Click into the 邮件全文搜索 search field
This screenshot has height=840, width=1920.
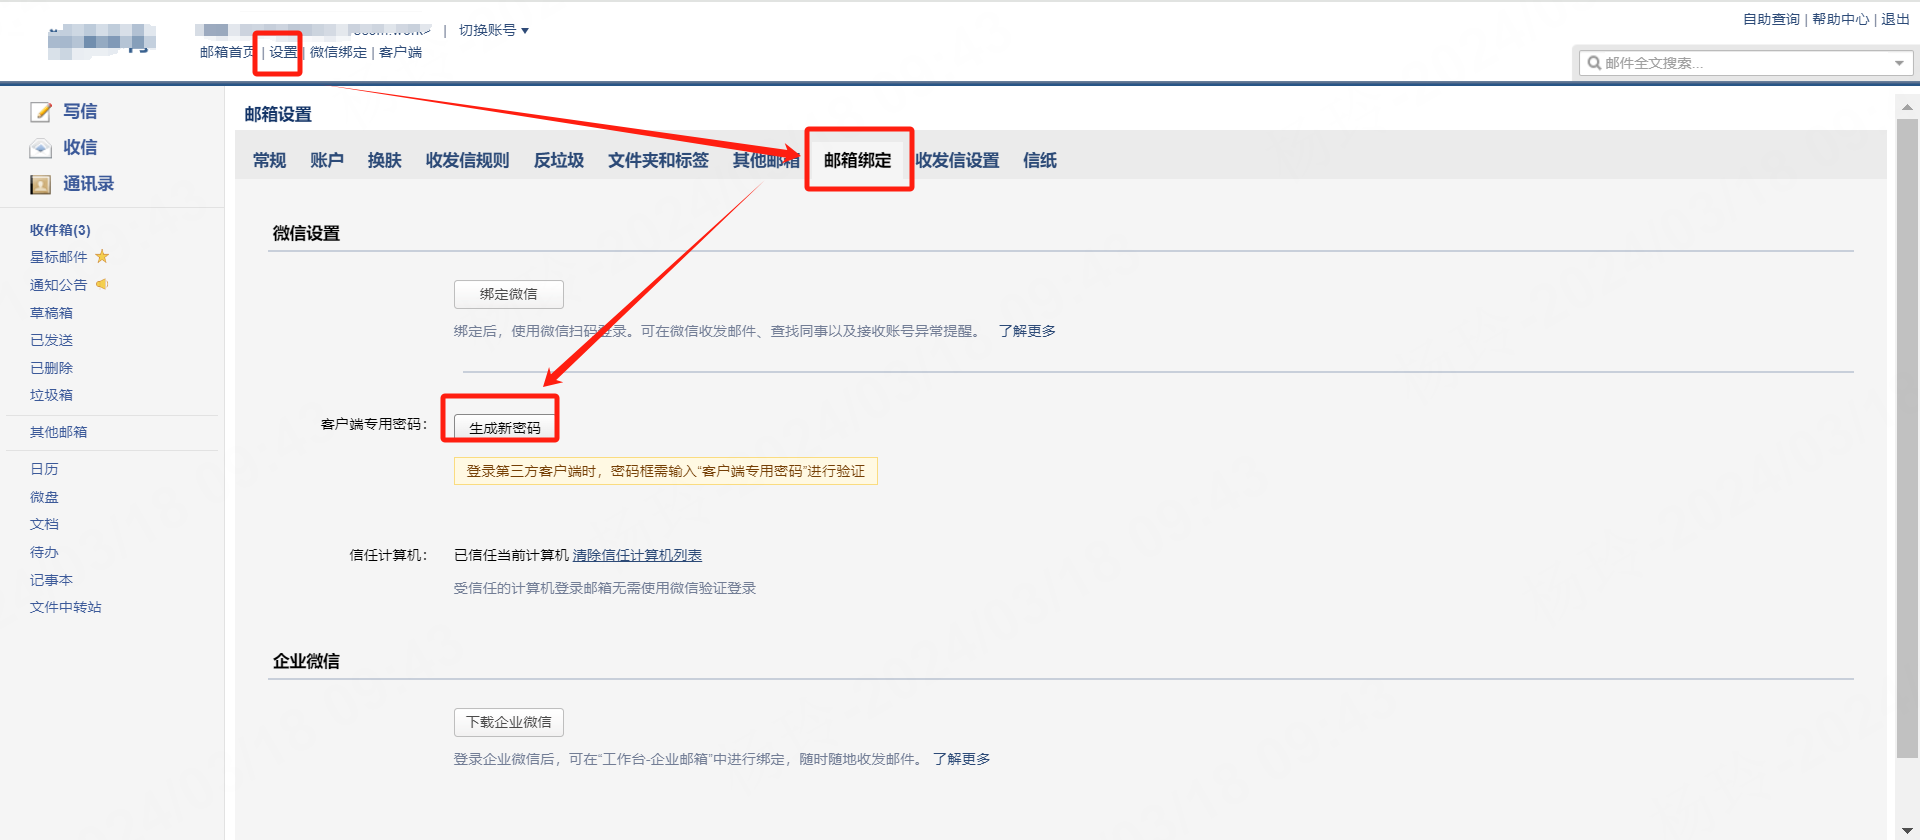click(1745, 63)
